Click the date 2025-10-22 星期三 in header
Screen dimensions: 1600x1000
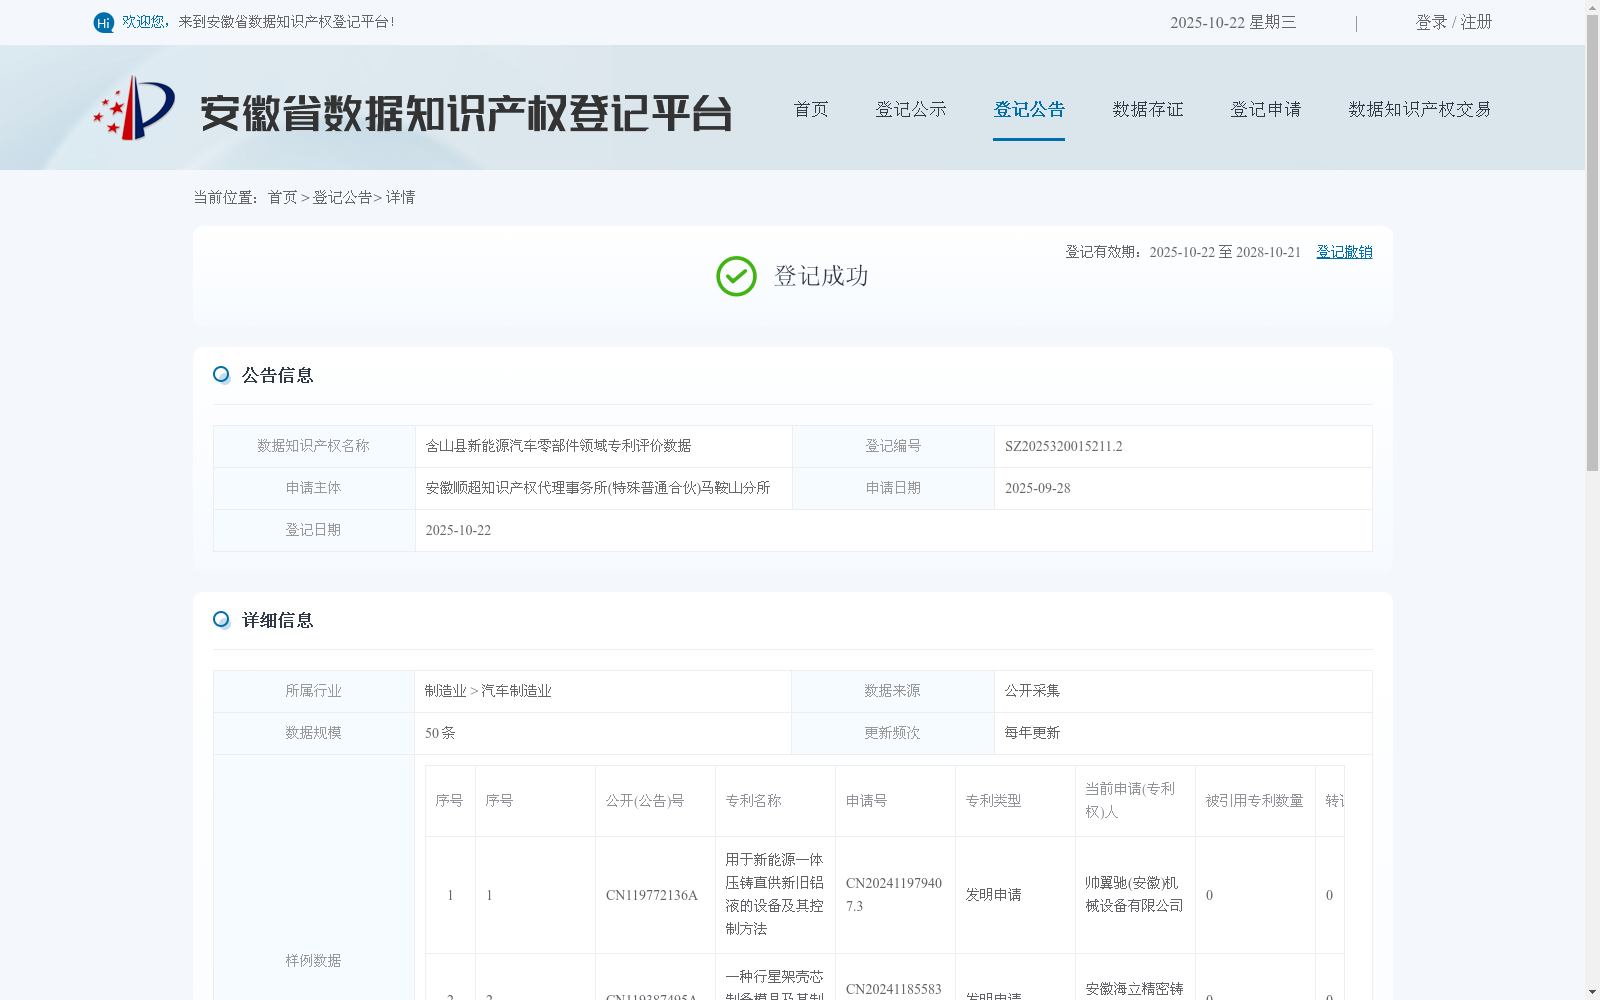(1233, 22)
